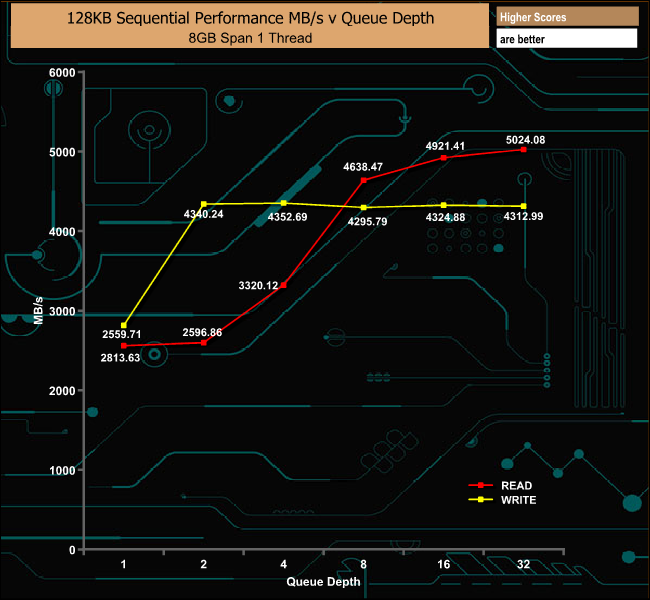Click the data label 4921.41
The width and height of the screenshot is (650, 600).
pyautogui.click(x=445, y=146)
